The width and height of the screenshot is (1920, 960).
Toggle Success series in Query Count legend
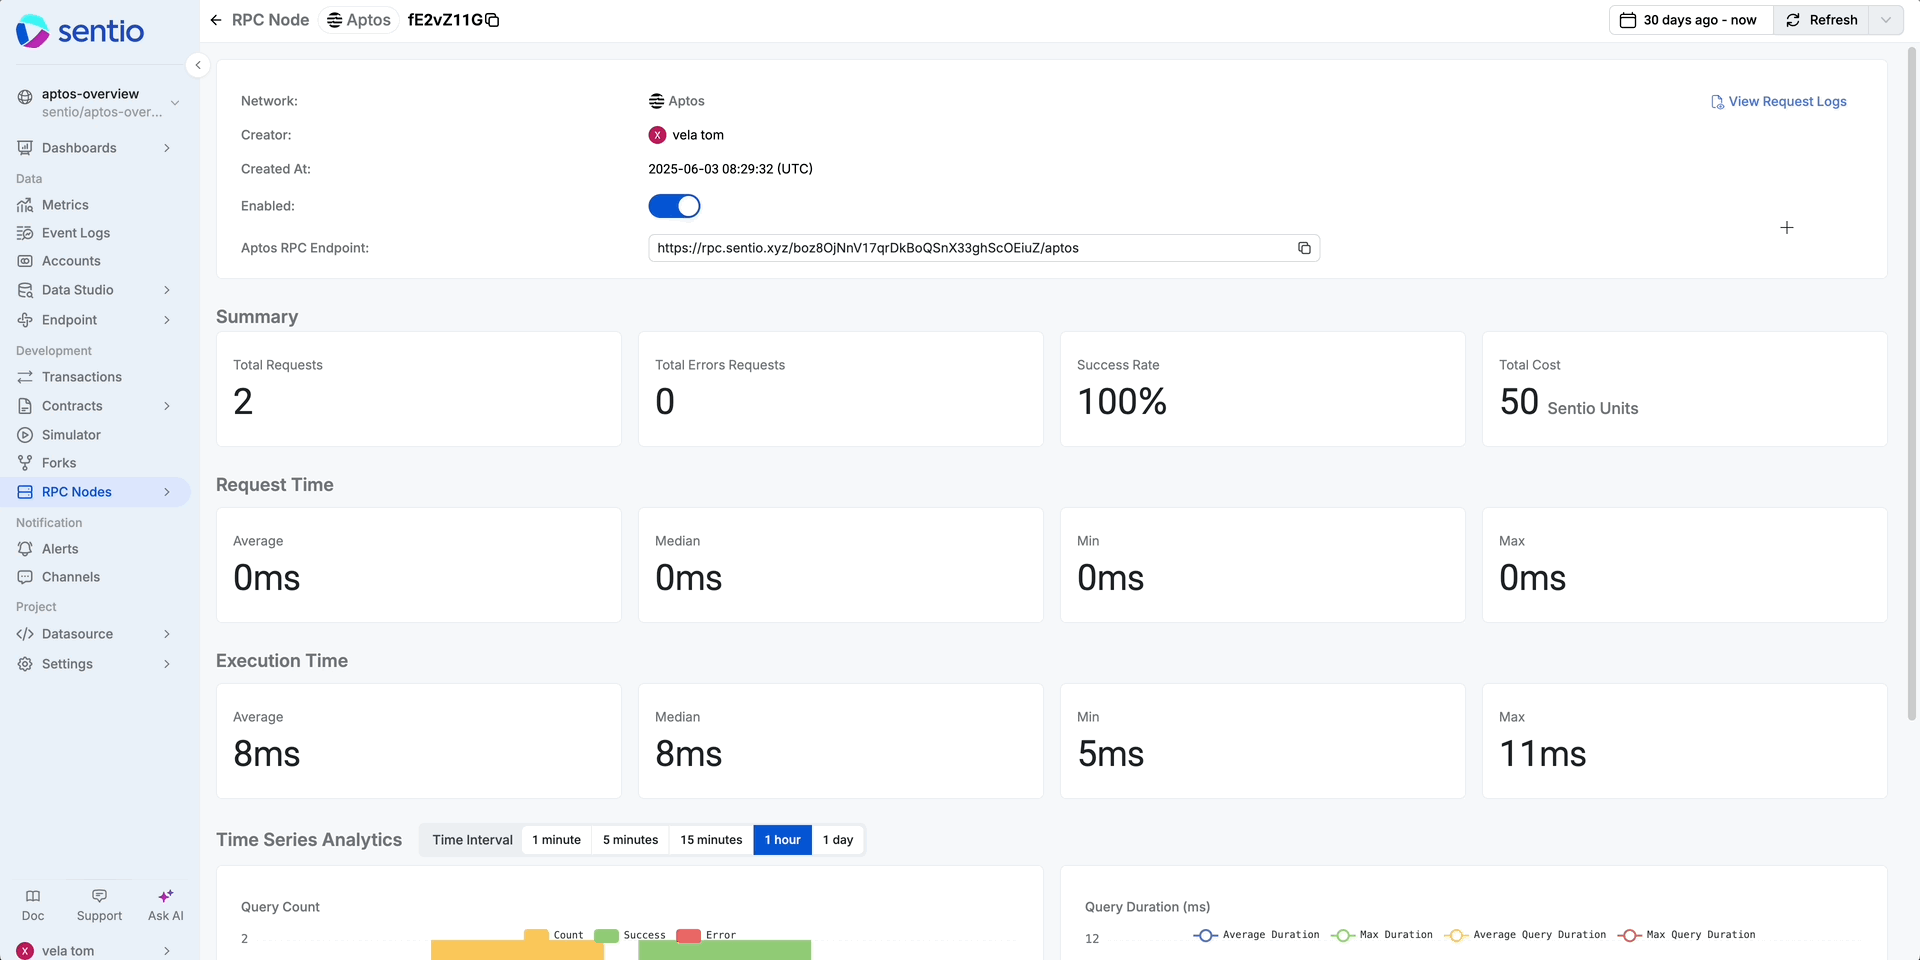630,935
